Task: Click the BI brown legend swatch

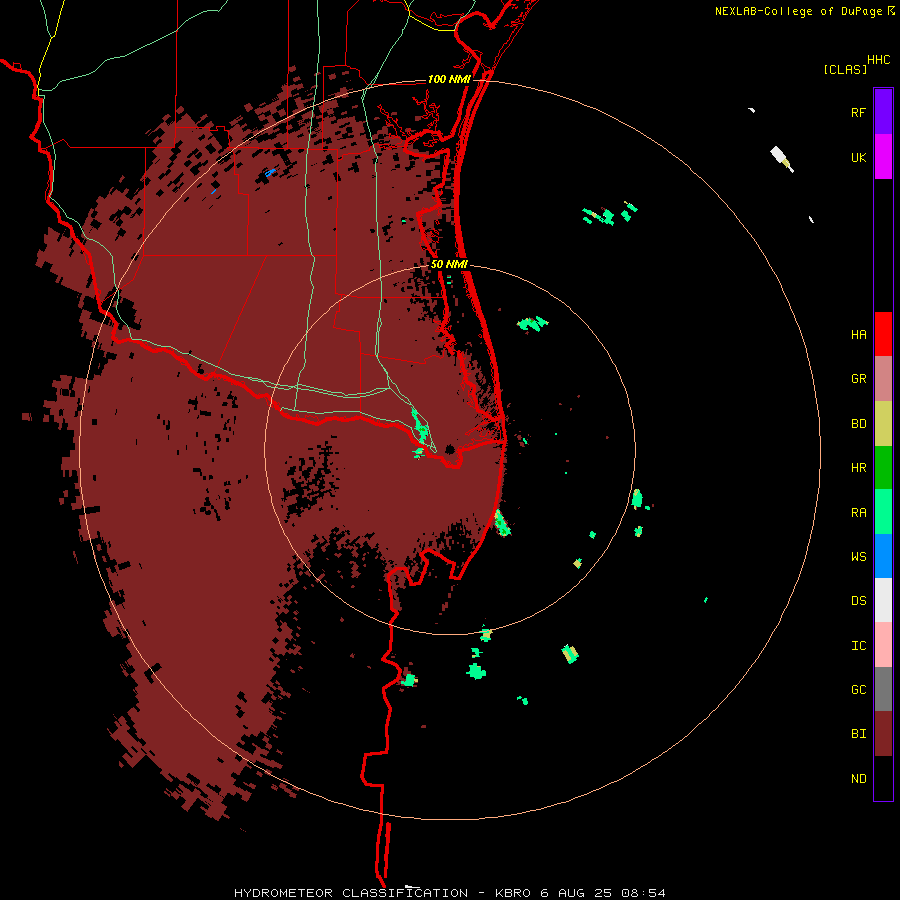Action: (x=883, y=734)
